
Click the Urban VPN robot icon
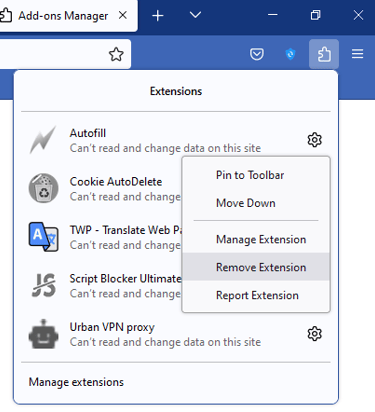pos(43,334)
